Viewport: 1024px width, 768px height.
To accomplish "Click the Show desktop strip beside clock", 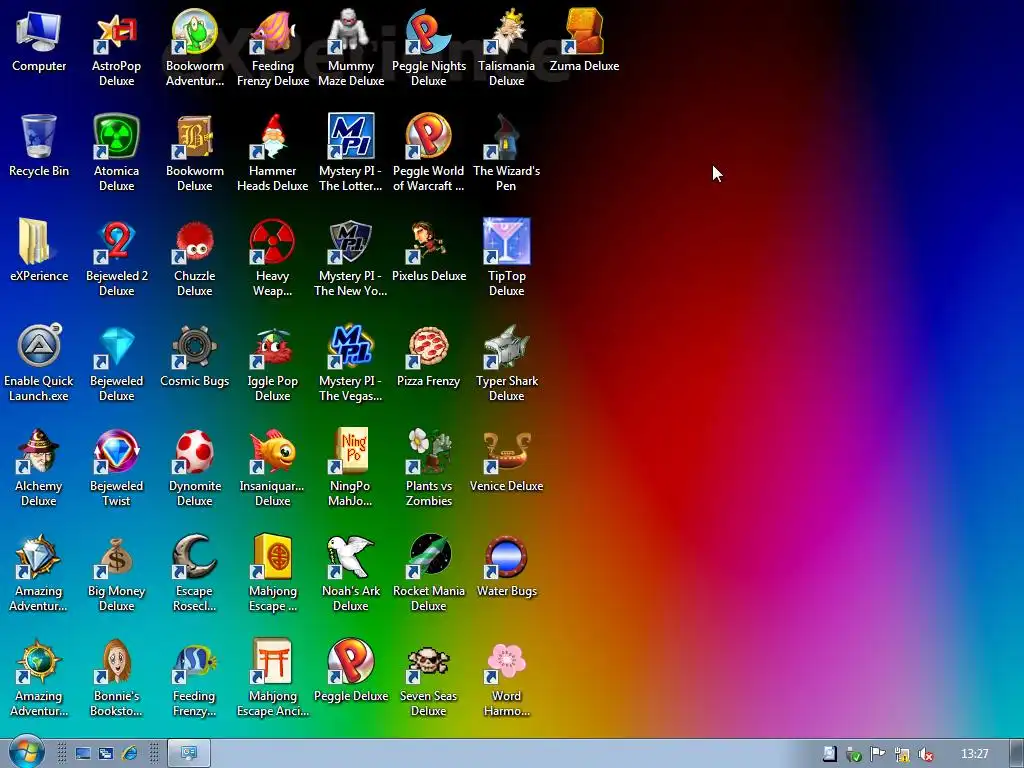I will (x=1016, y=754).
